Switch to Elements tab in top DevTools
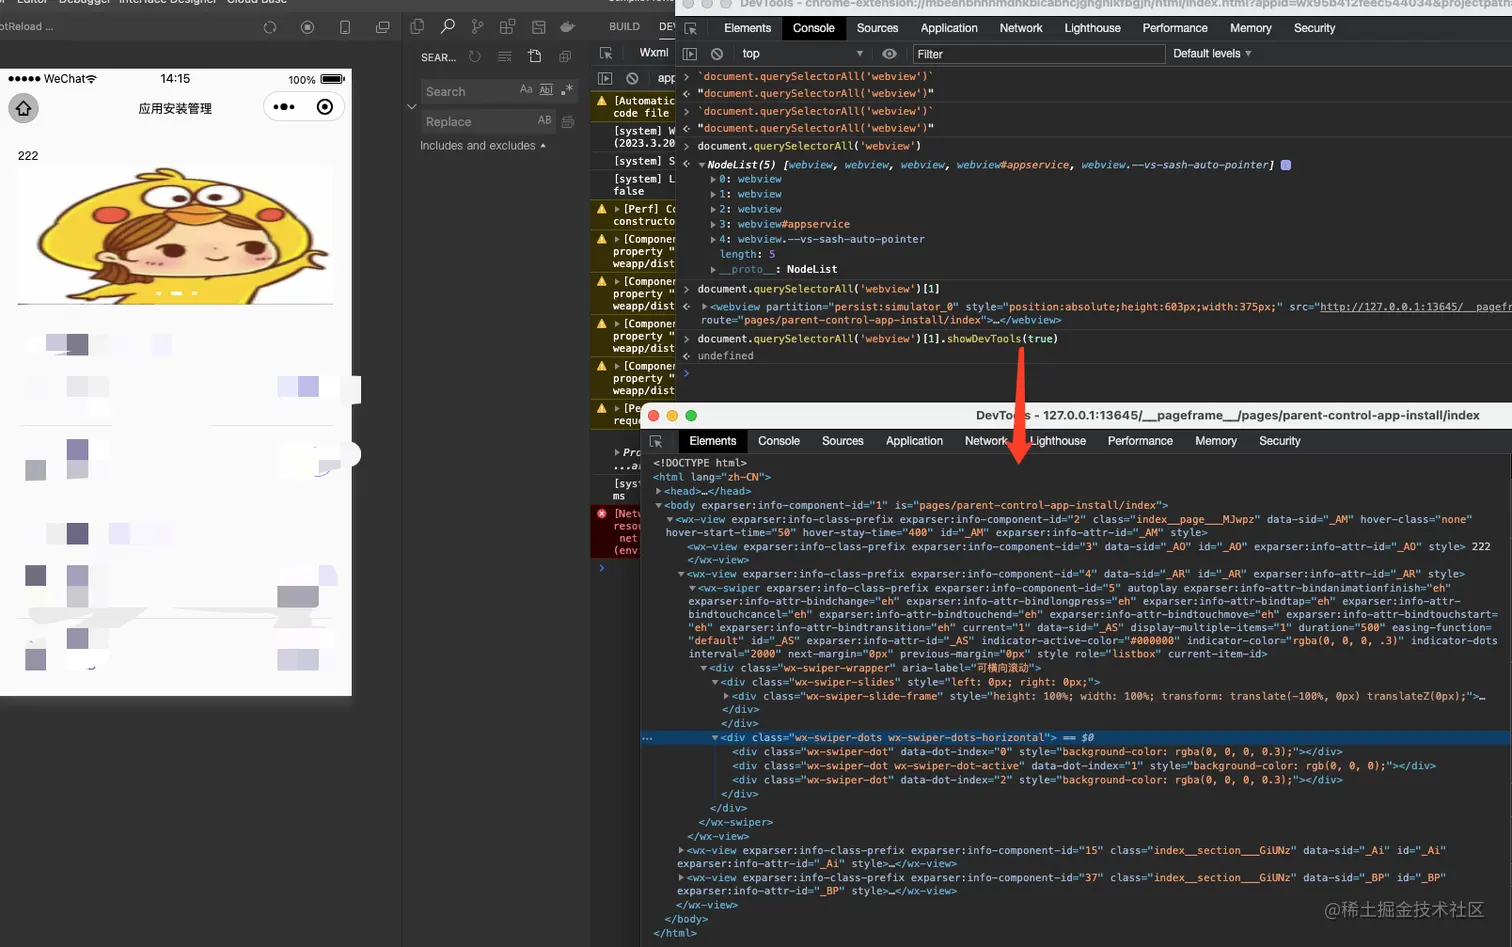Image resolution: width=1512 pixels, height=947 pixels. coord(748,28)
